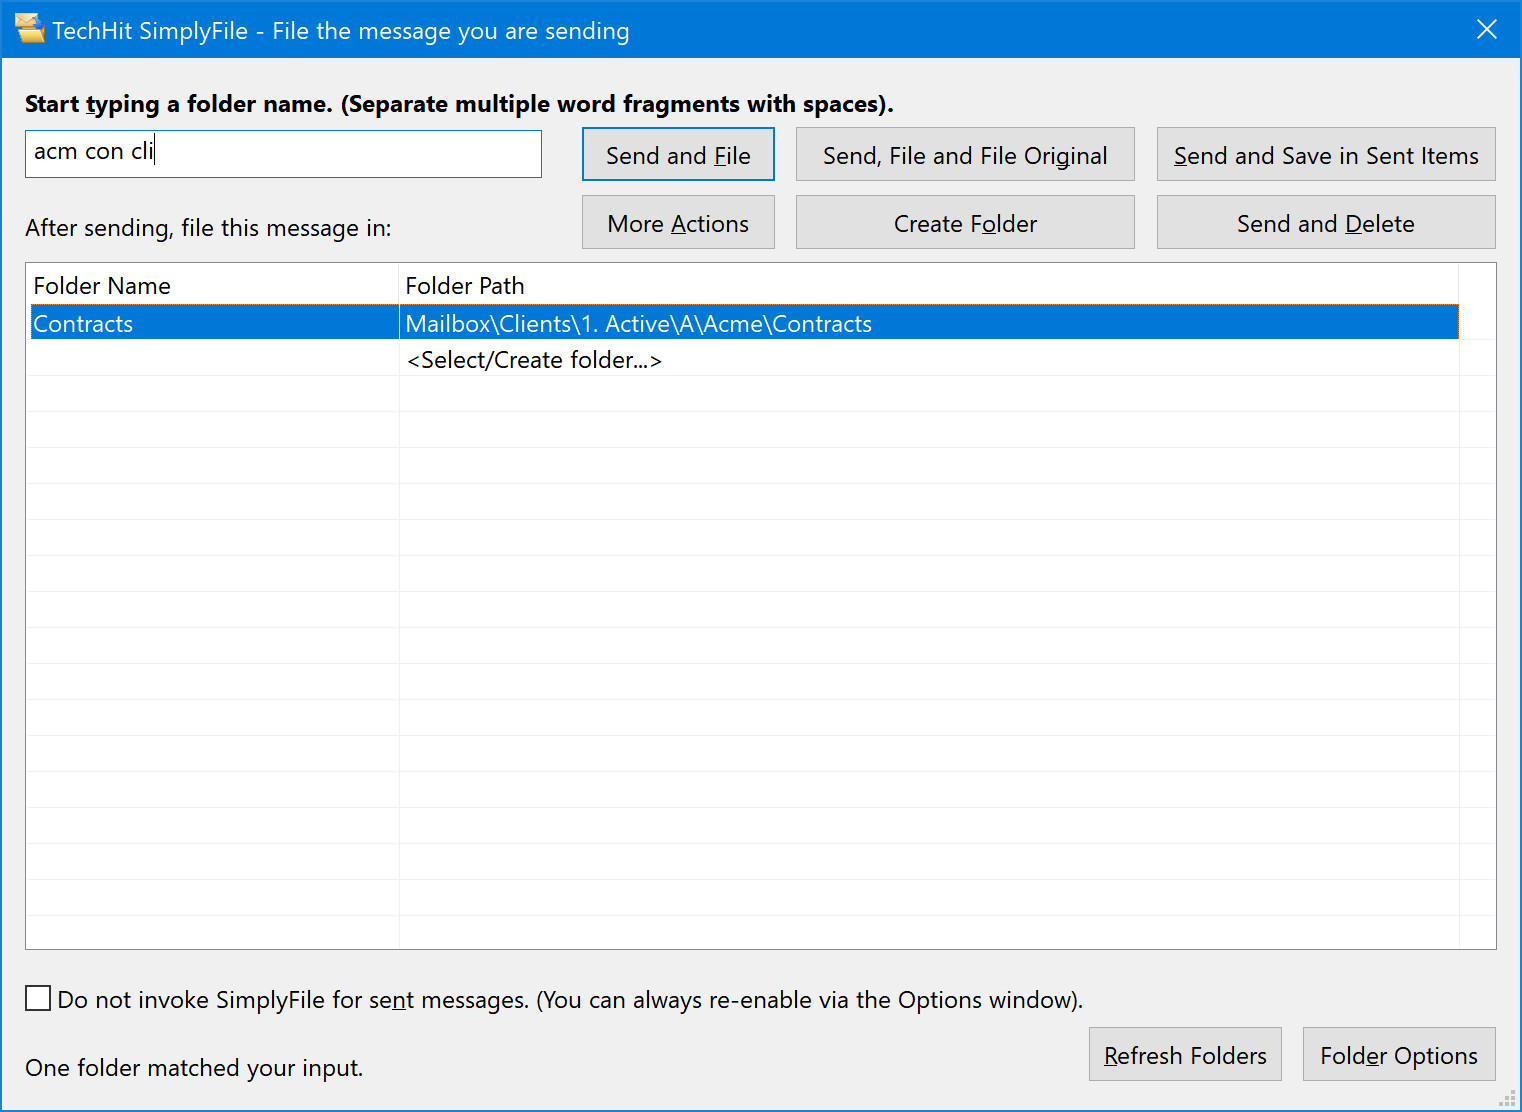Click the Folder Path column header

click(928, 285)
